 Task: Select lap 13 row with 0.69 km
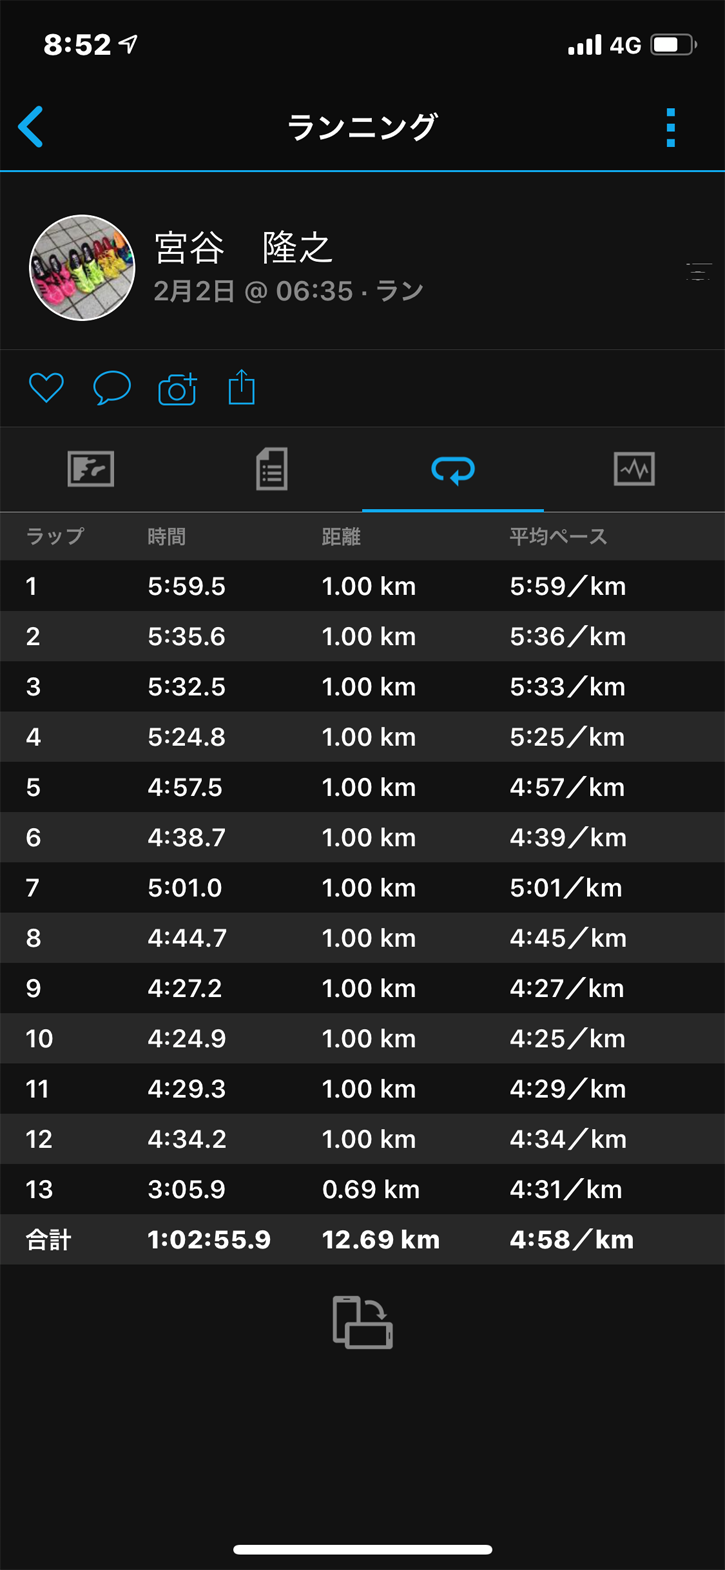click(x=362, y=1189)
